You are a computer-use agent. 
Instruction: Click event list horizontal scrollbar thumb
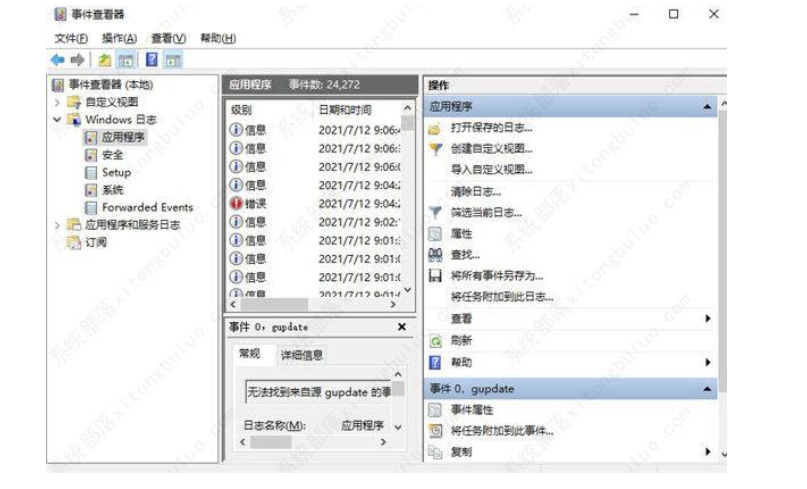point(274,305)
